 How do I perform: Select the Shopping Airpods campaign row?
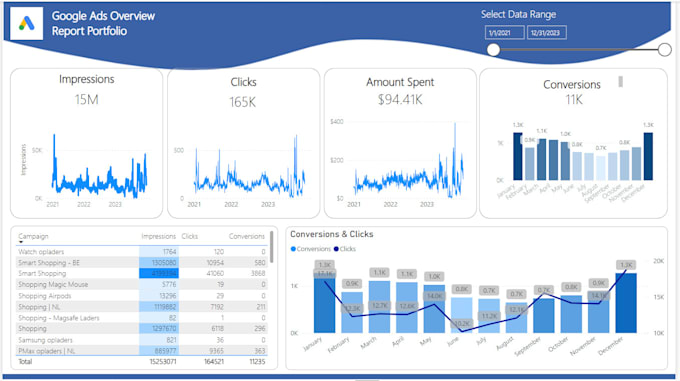tap(142, 296)
